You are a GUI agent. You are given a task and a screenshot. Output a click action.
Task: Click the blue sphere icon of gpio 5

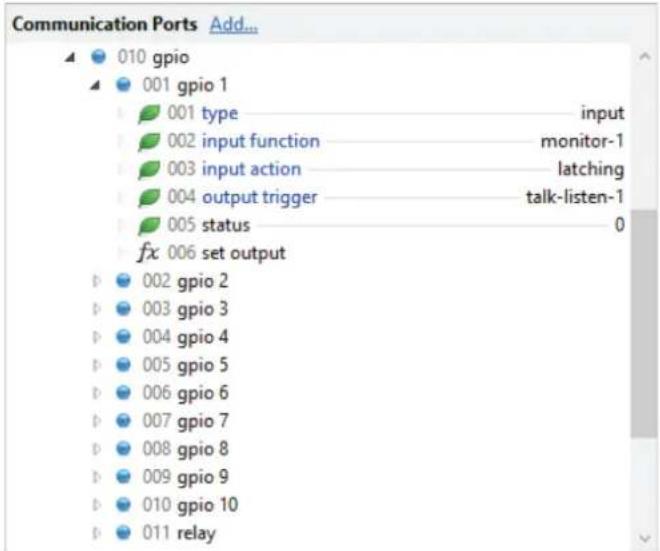pos(123,364)
